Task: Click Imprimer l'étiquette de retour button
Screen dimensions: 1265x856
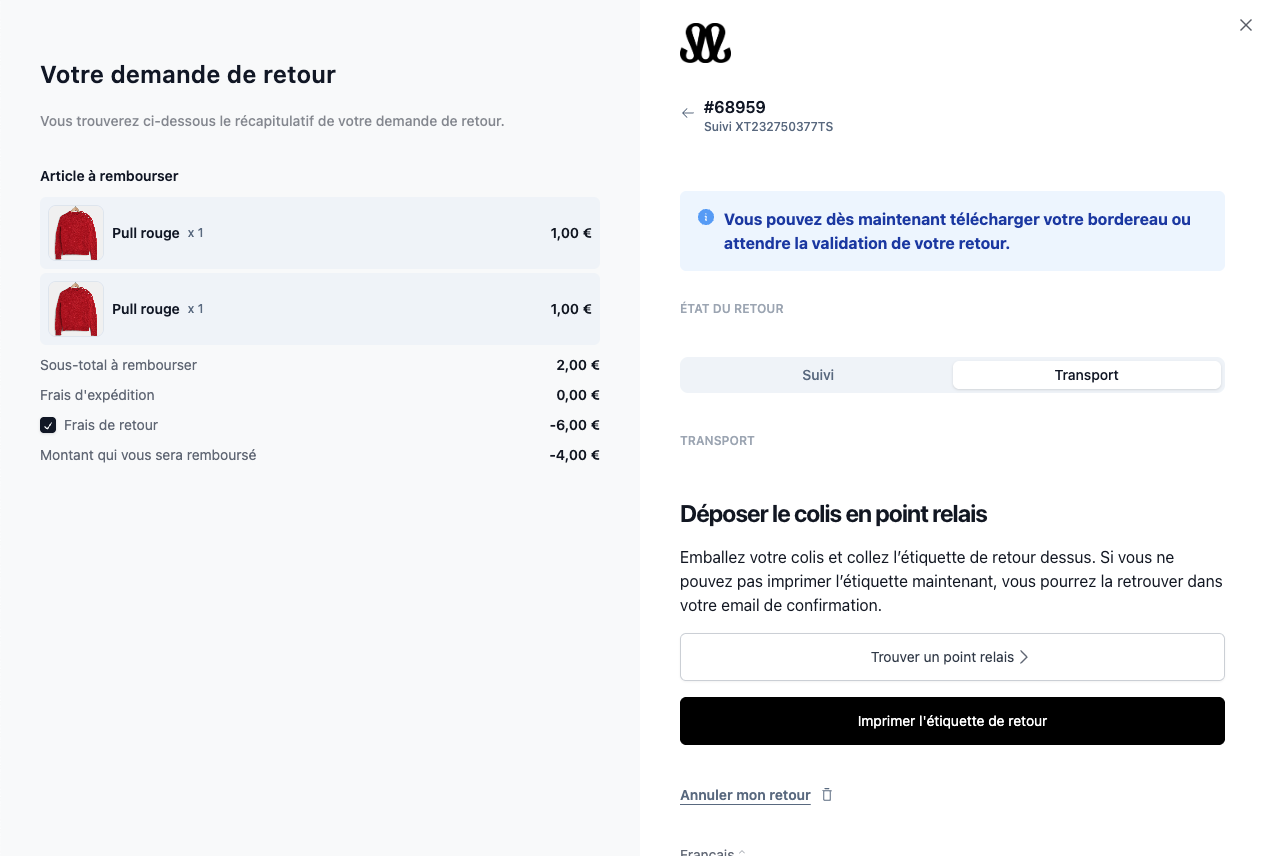Action: 952,721
